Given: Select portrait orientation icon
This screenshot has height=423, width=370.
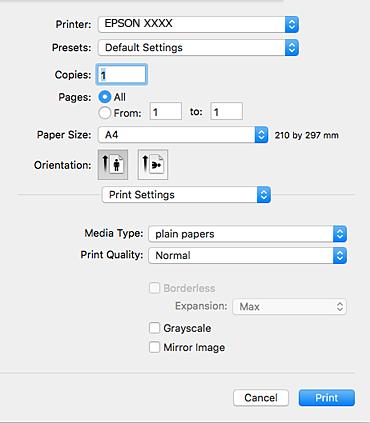Looking at the screenshot, I should [x=113, y=164].
